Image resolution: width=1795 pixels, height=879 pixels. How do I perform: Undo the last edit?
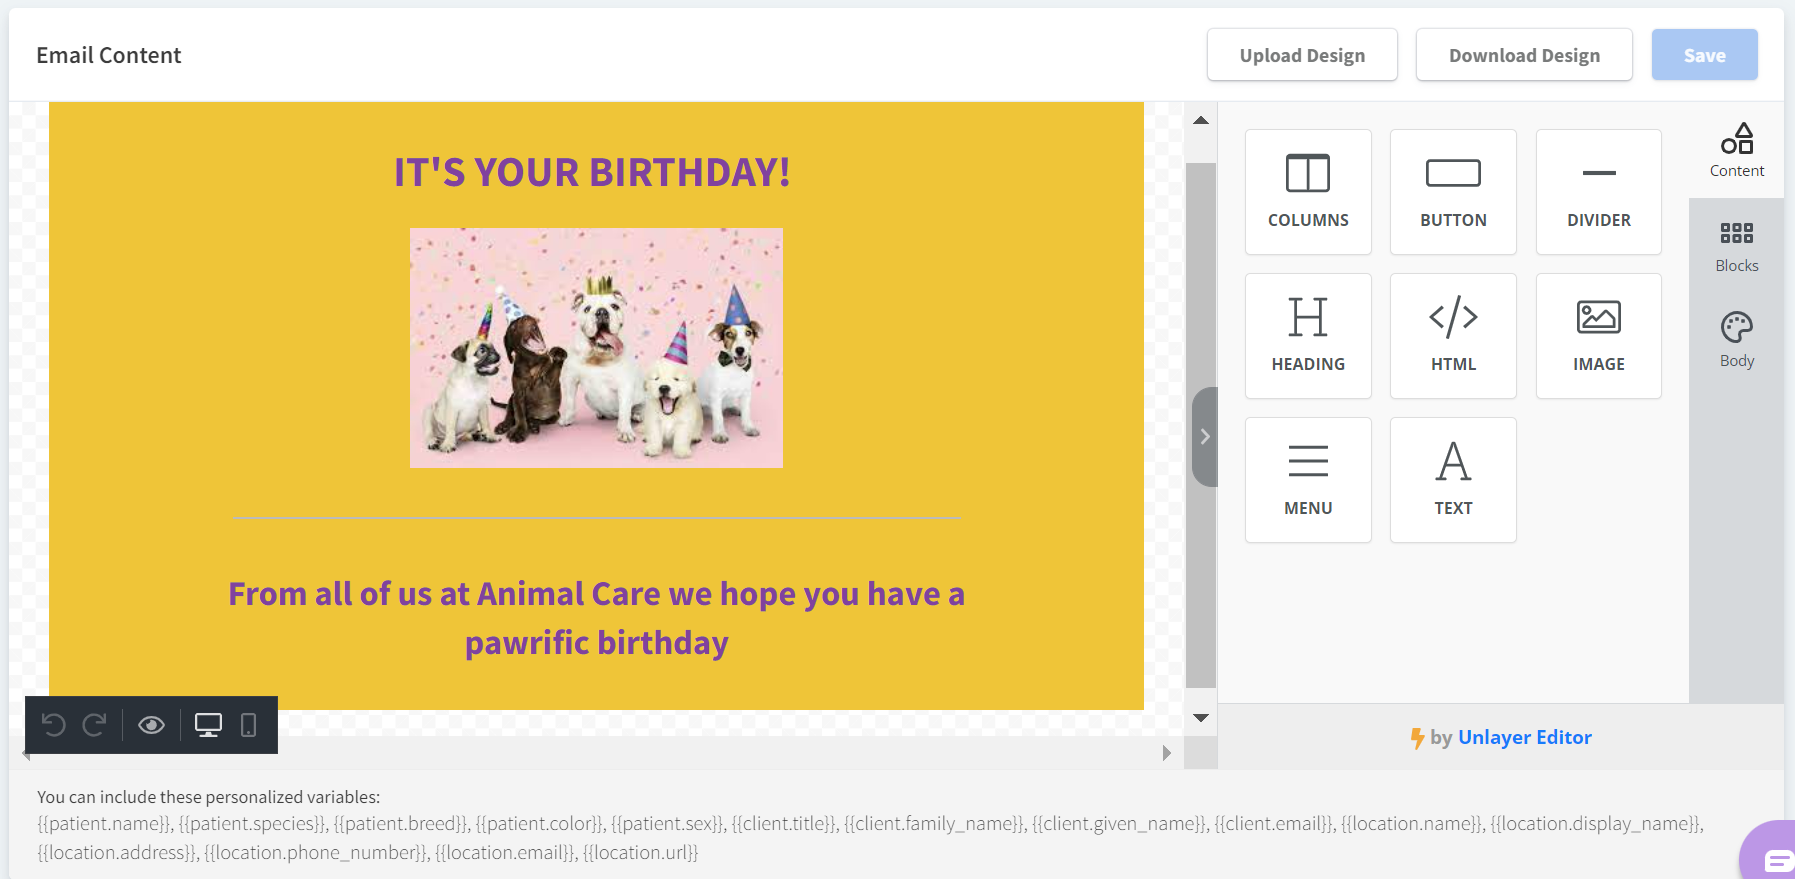click(54, 725)
